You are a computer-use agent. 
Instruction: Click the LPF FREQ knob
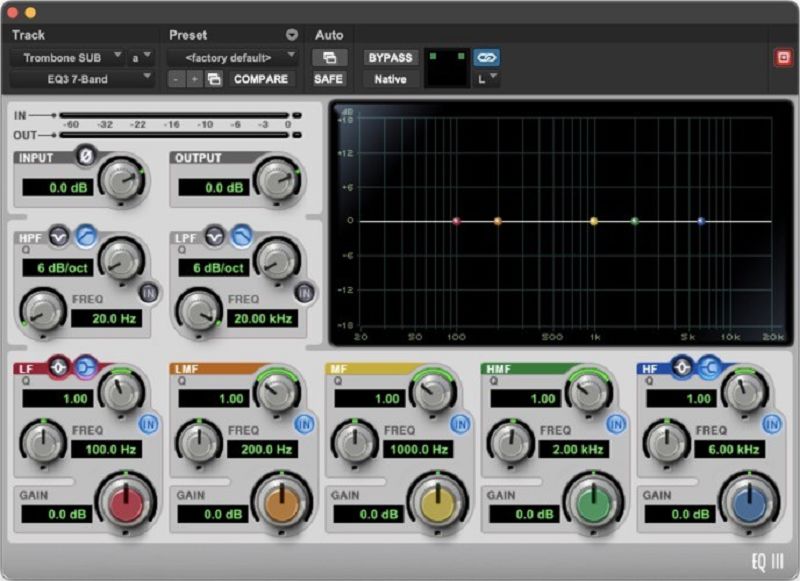pyautogui.click(x=199, y=311)
